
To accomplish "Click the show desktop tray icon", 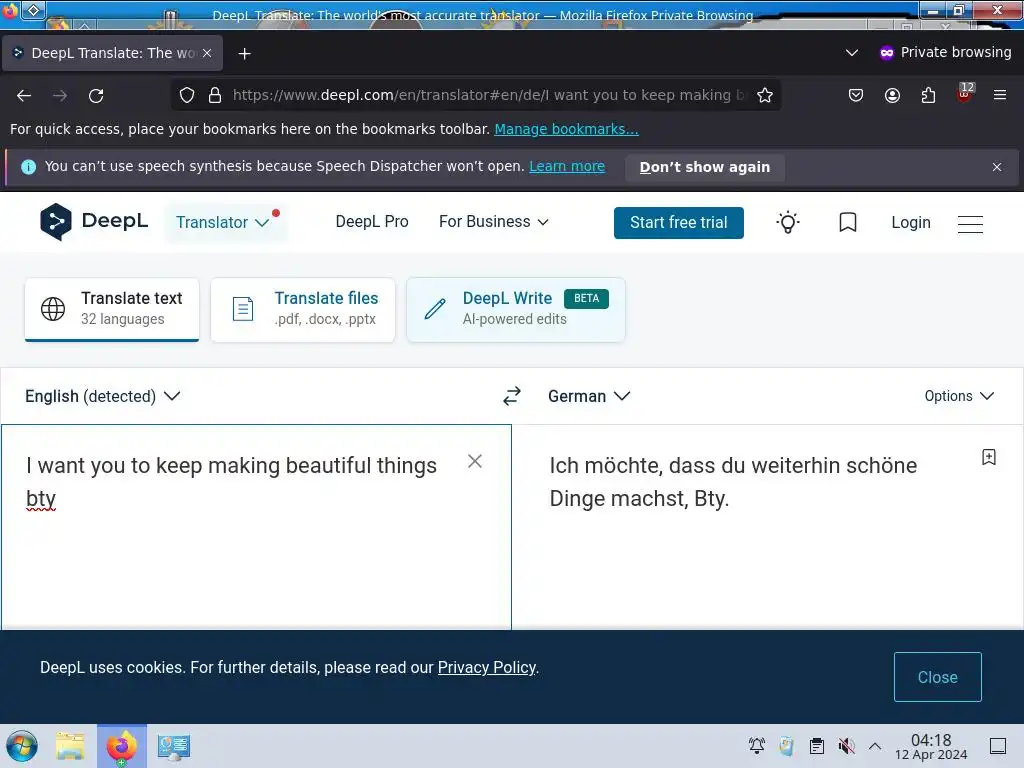I will click(998, 746).
